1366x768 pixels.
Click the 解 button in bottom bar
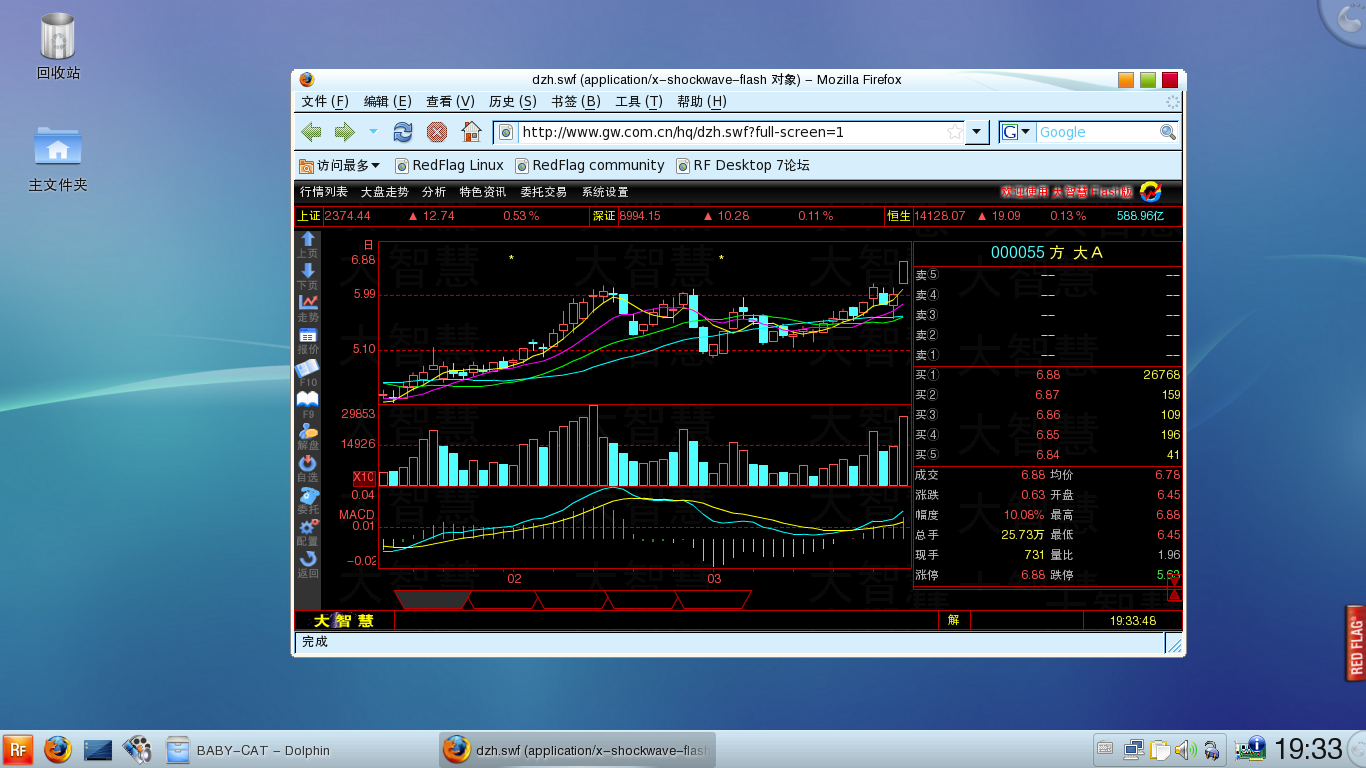[x=954, y=620]
